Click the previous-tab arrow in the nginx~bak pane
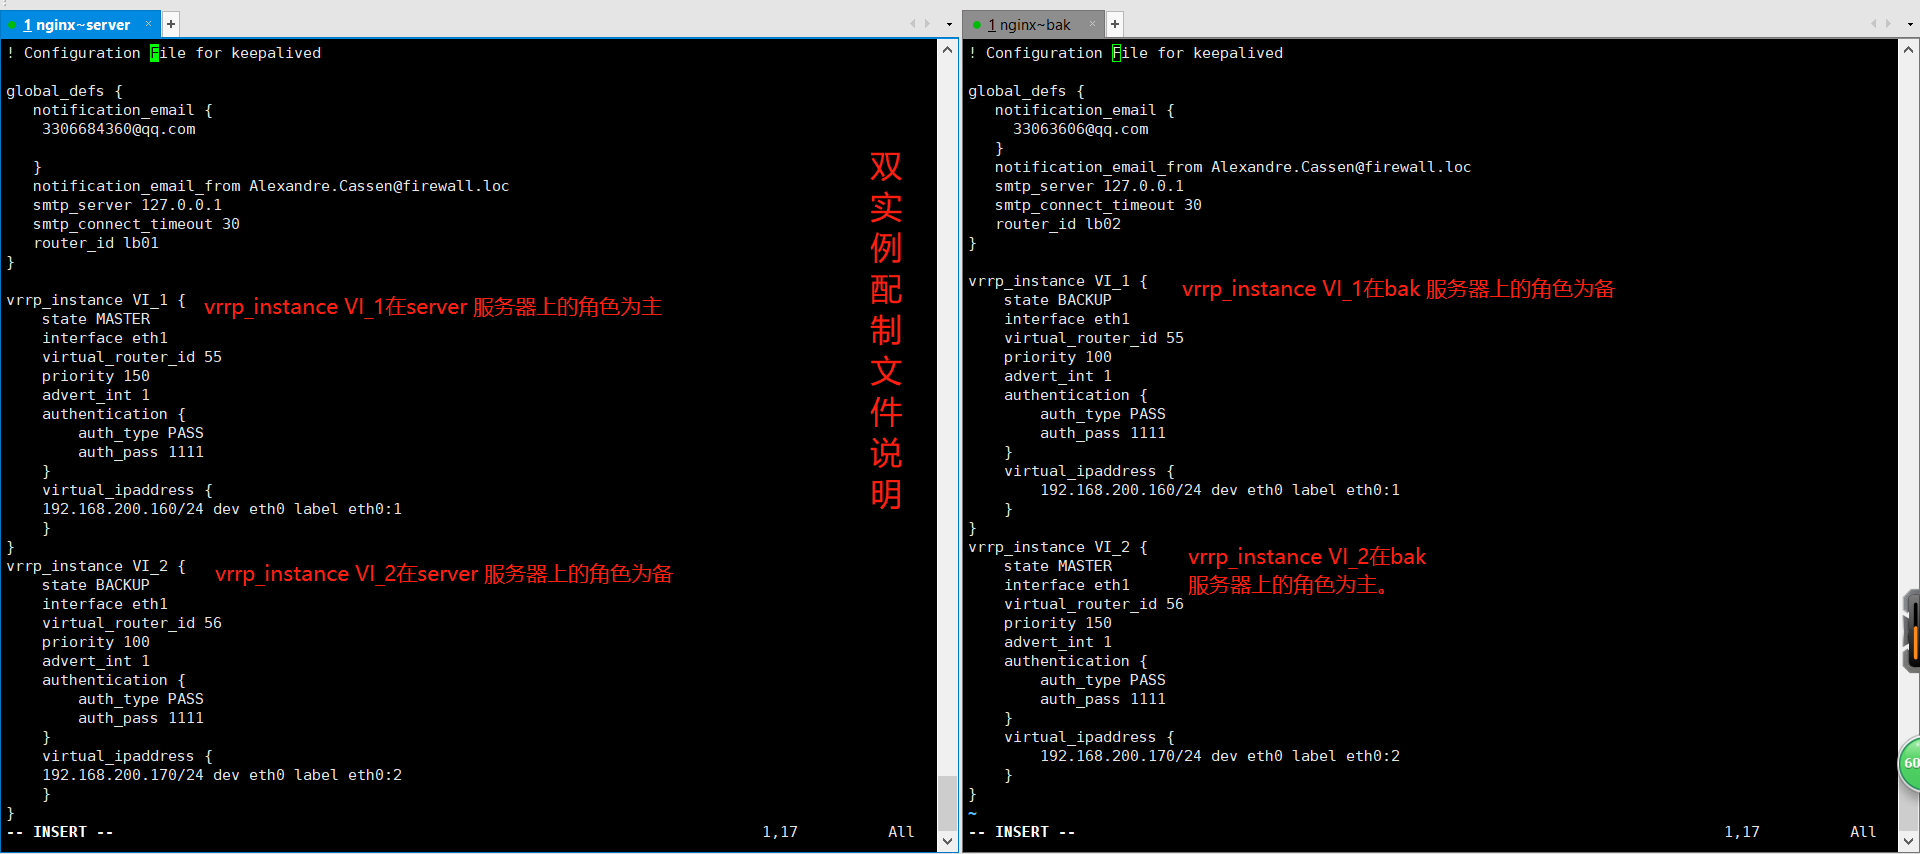Screen dimensions: 1920x854 1873,24
